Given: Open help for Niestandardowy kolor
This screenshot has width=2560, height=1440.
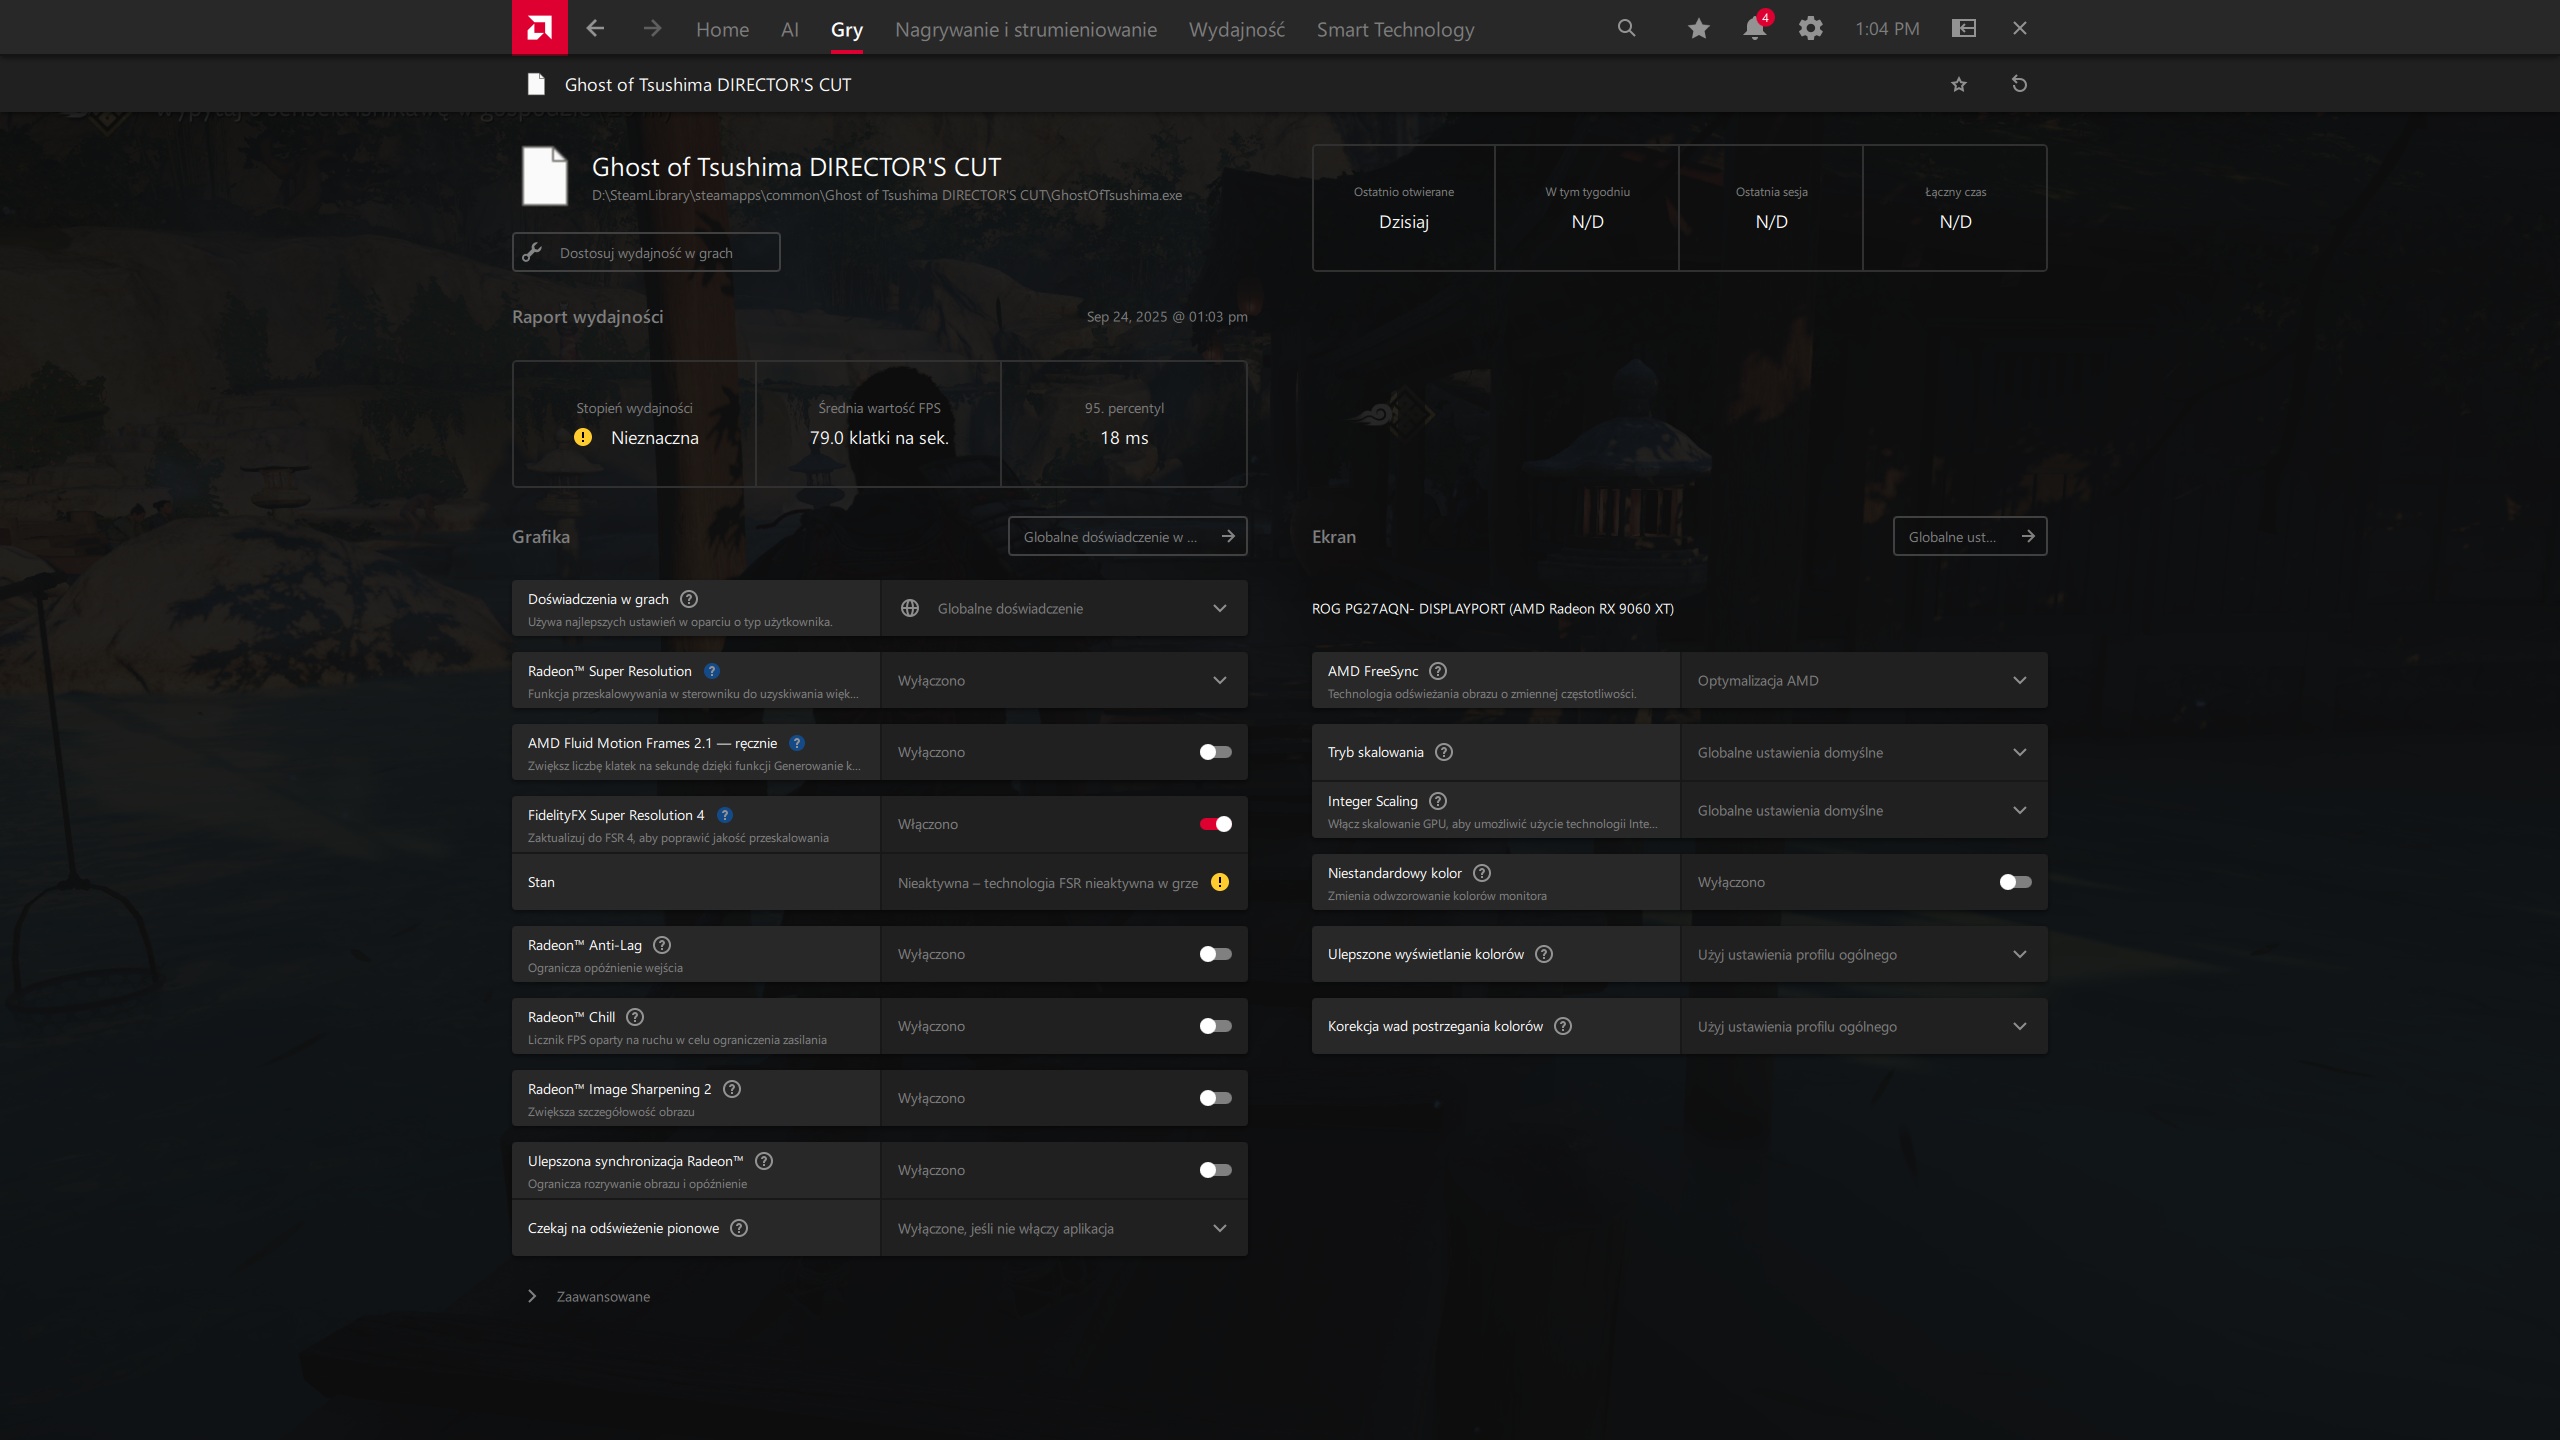Looking at the screenshot, I should [x=1482, y=873].
